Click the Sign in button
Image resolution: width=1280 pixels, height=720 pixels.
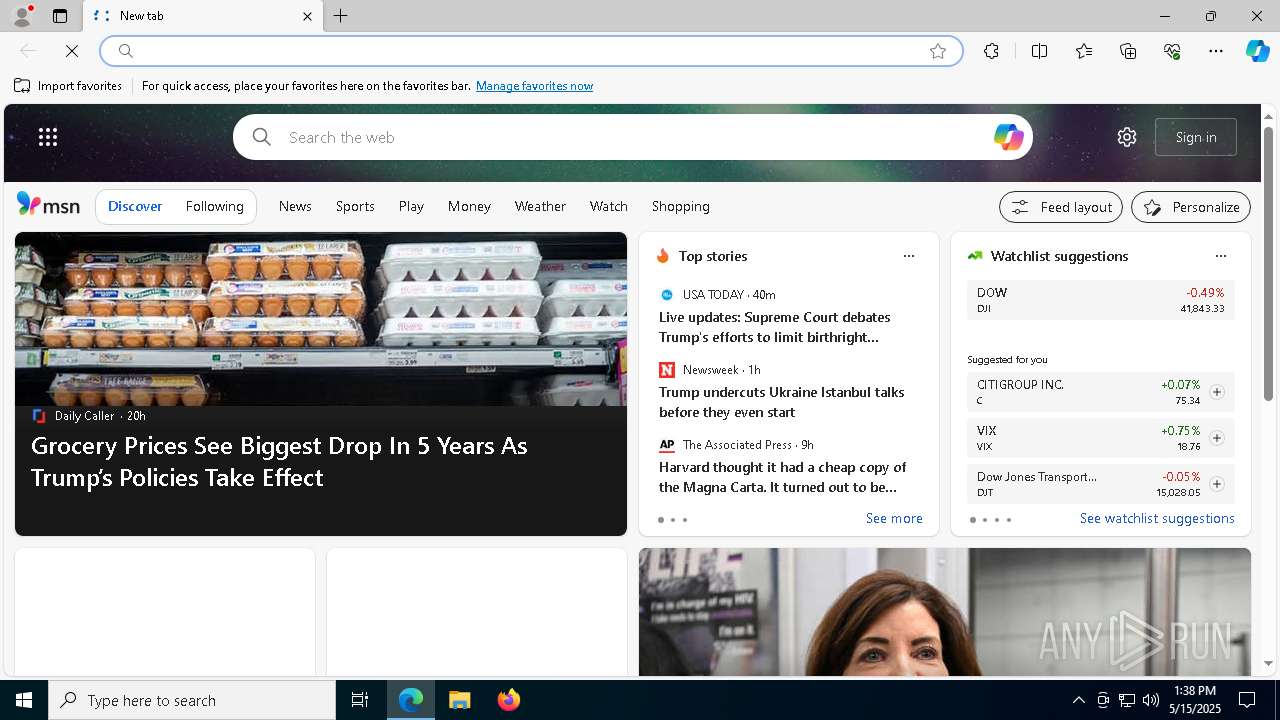(1196, 137)
